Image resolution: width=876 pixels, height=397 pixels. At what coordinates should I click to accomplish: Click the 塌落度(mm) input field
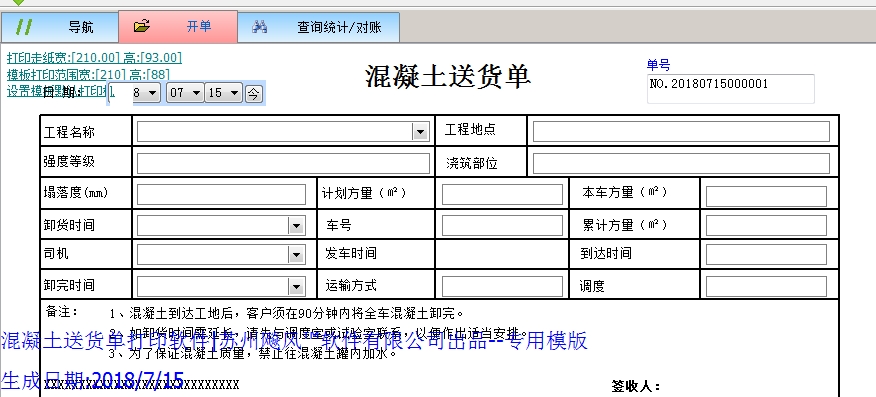(x=221, y=194)
